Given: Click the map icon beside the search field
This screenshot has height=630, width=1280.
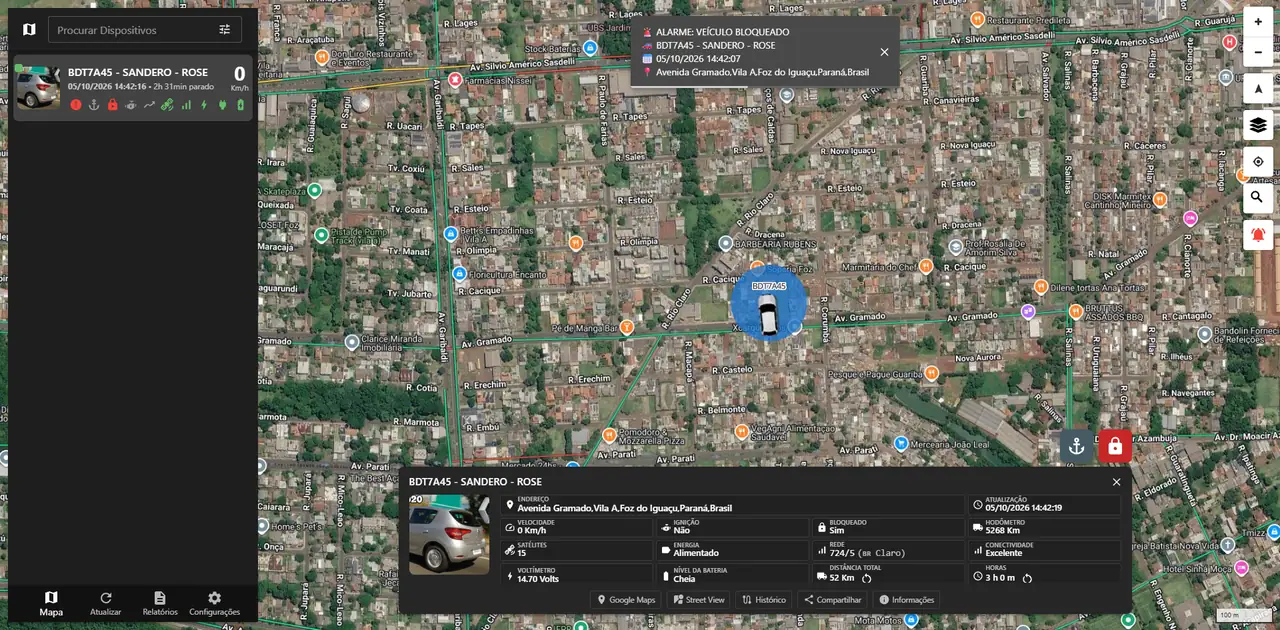Looking at the screenshot, I should pyautogui.click(x=29, y=30).
